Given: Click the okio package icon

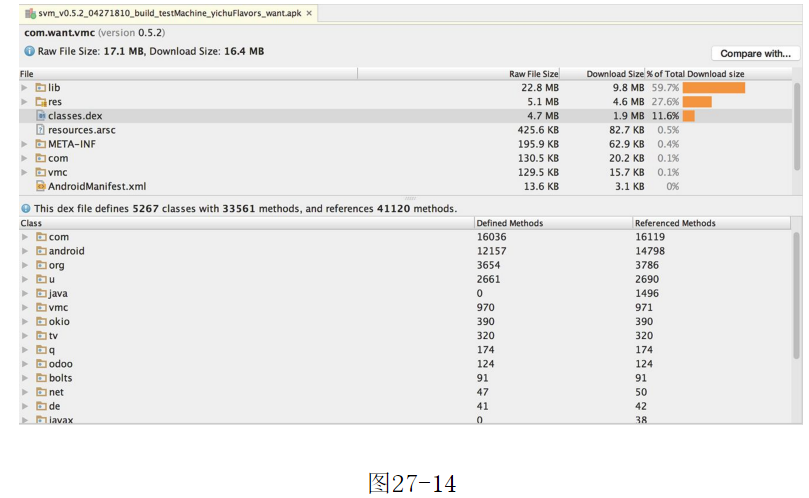Looking at the screenshot, I should [x=41, y=322].
